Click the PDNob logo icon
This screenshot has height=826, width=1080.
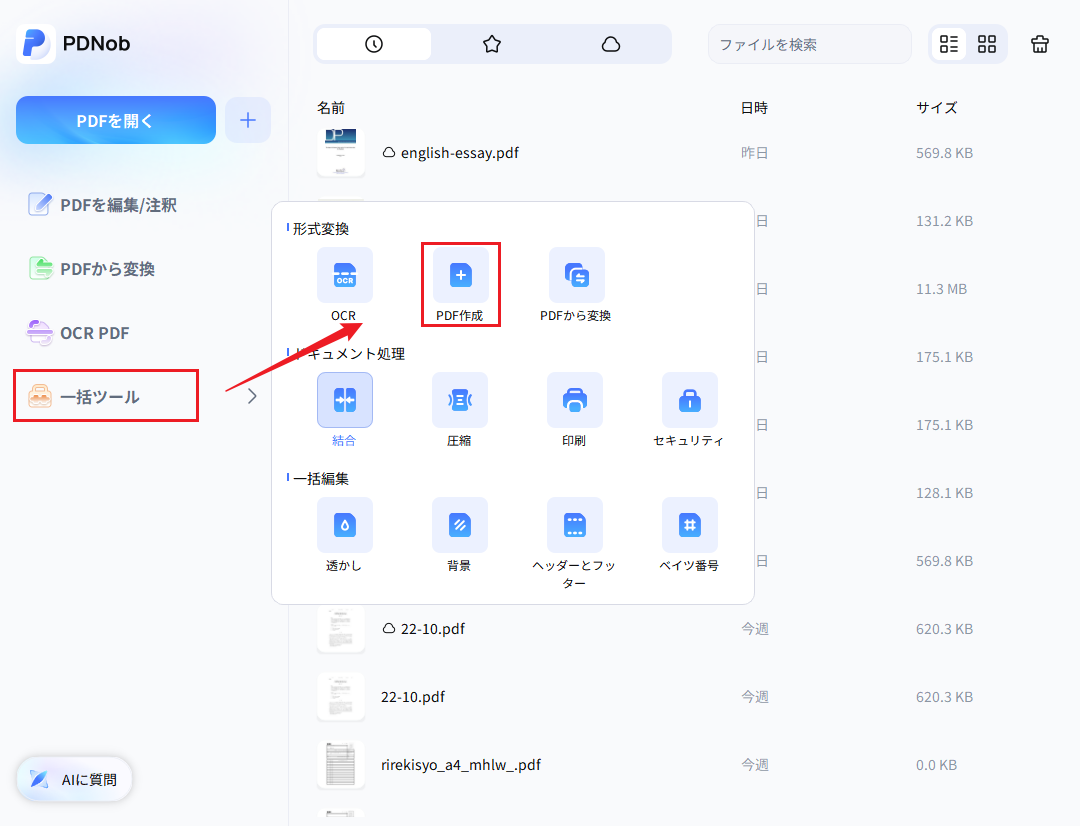(x=36, y=43)
